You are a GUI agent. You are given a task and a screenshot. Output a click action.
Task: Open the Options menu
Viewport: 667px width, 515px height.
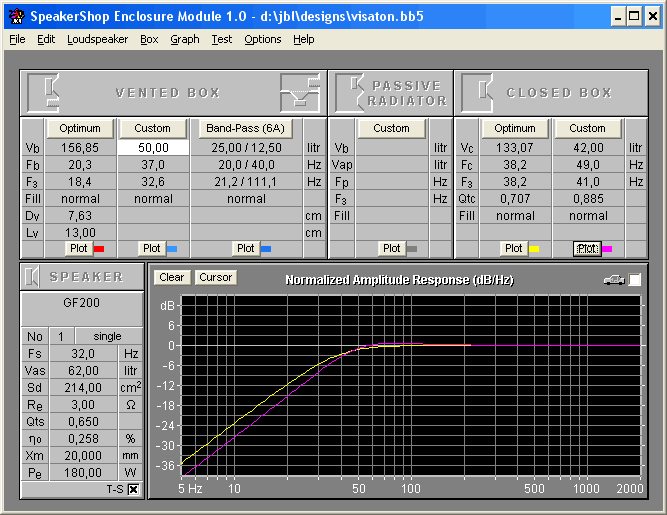tap(262, 39)
